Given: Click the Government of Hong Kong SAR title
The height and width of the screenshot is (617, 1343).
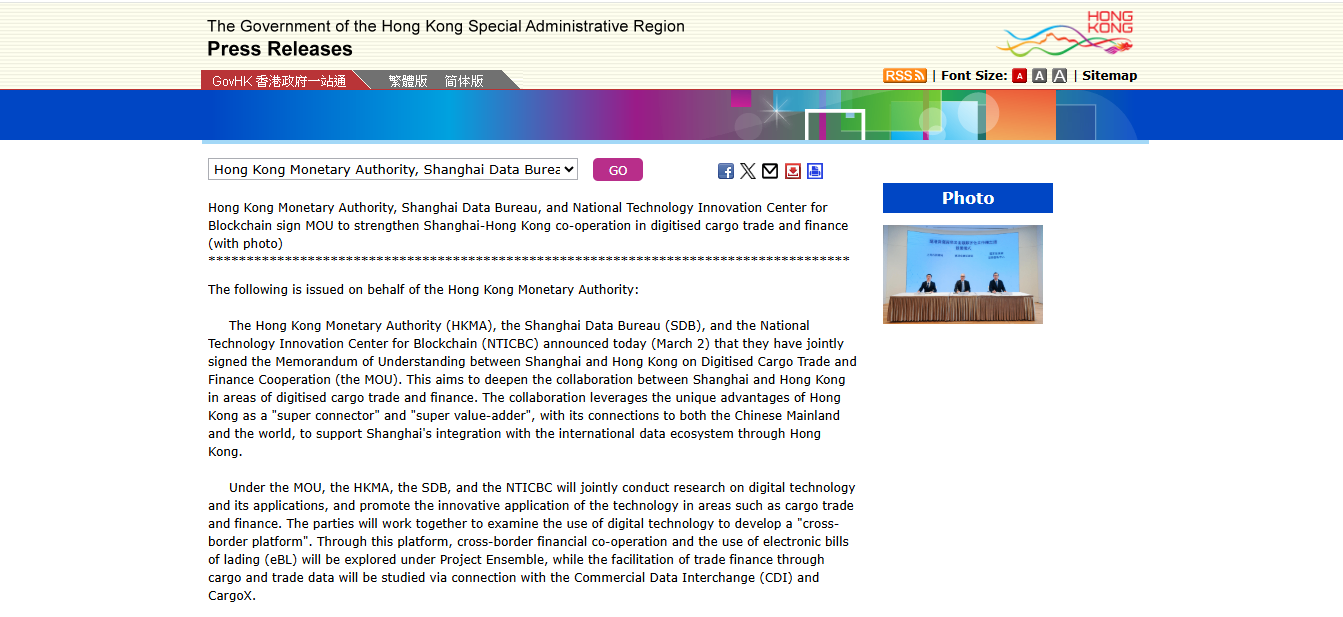Looking at the screenshot, I should click(x=446, y=26).
